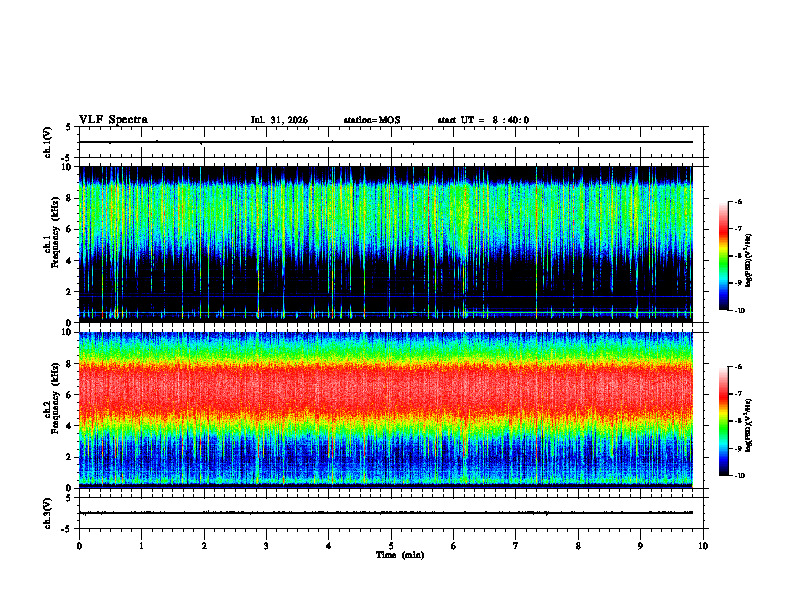Viewport: 792px width, 612px height.
Task: Click the "ch.1(V)" axis label
Action: (47, 142)
